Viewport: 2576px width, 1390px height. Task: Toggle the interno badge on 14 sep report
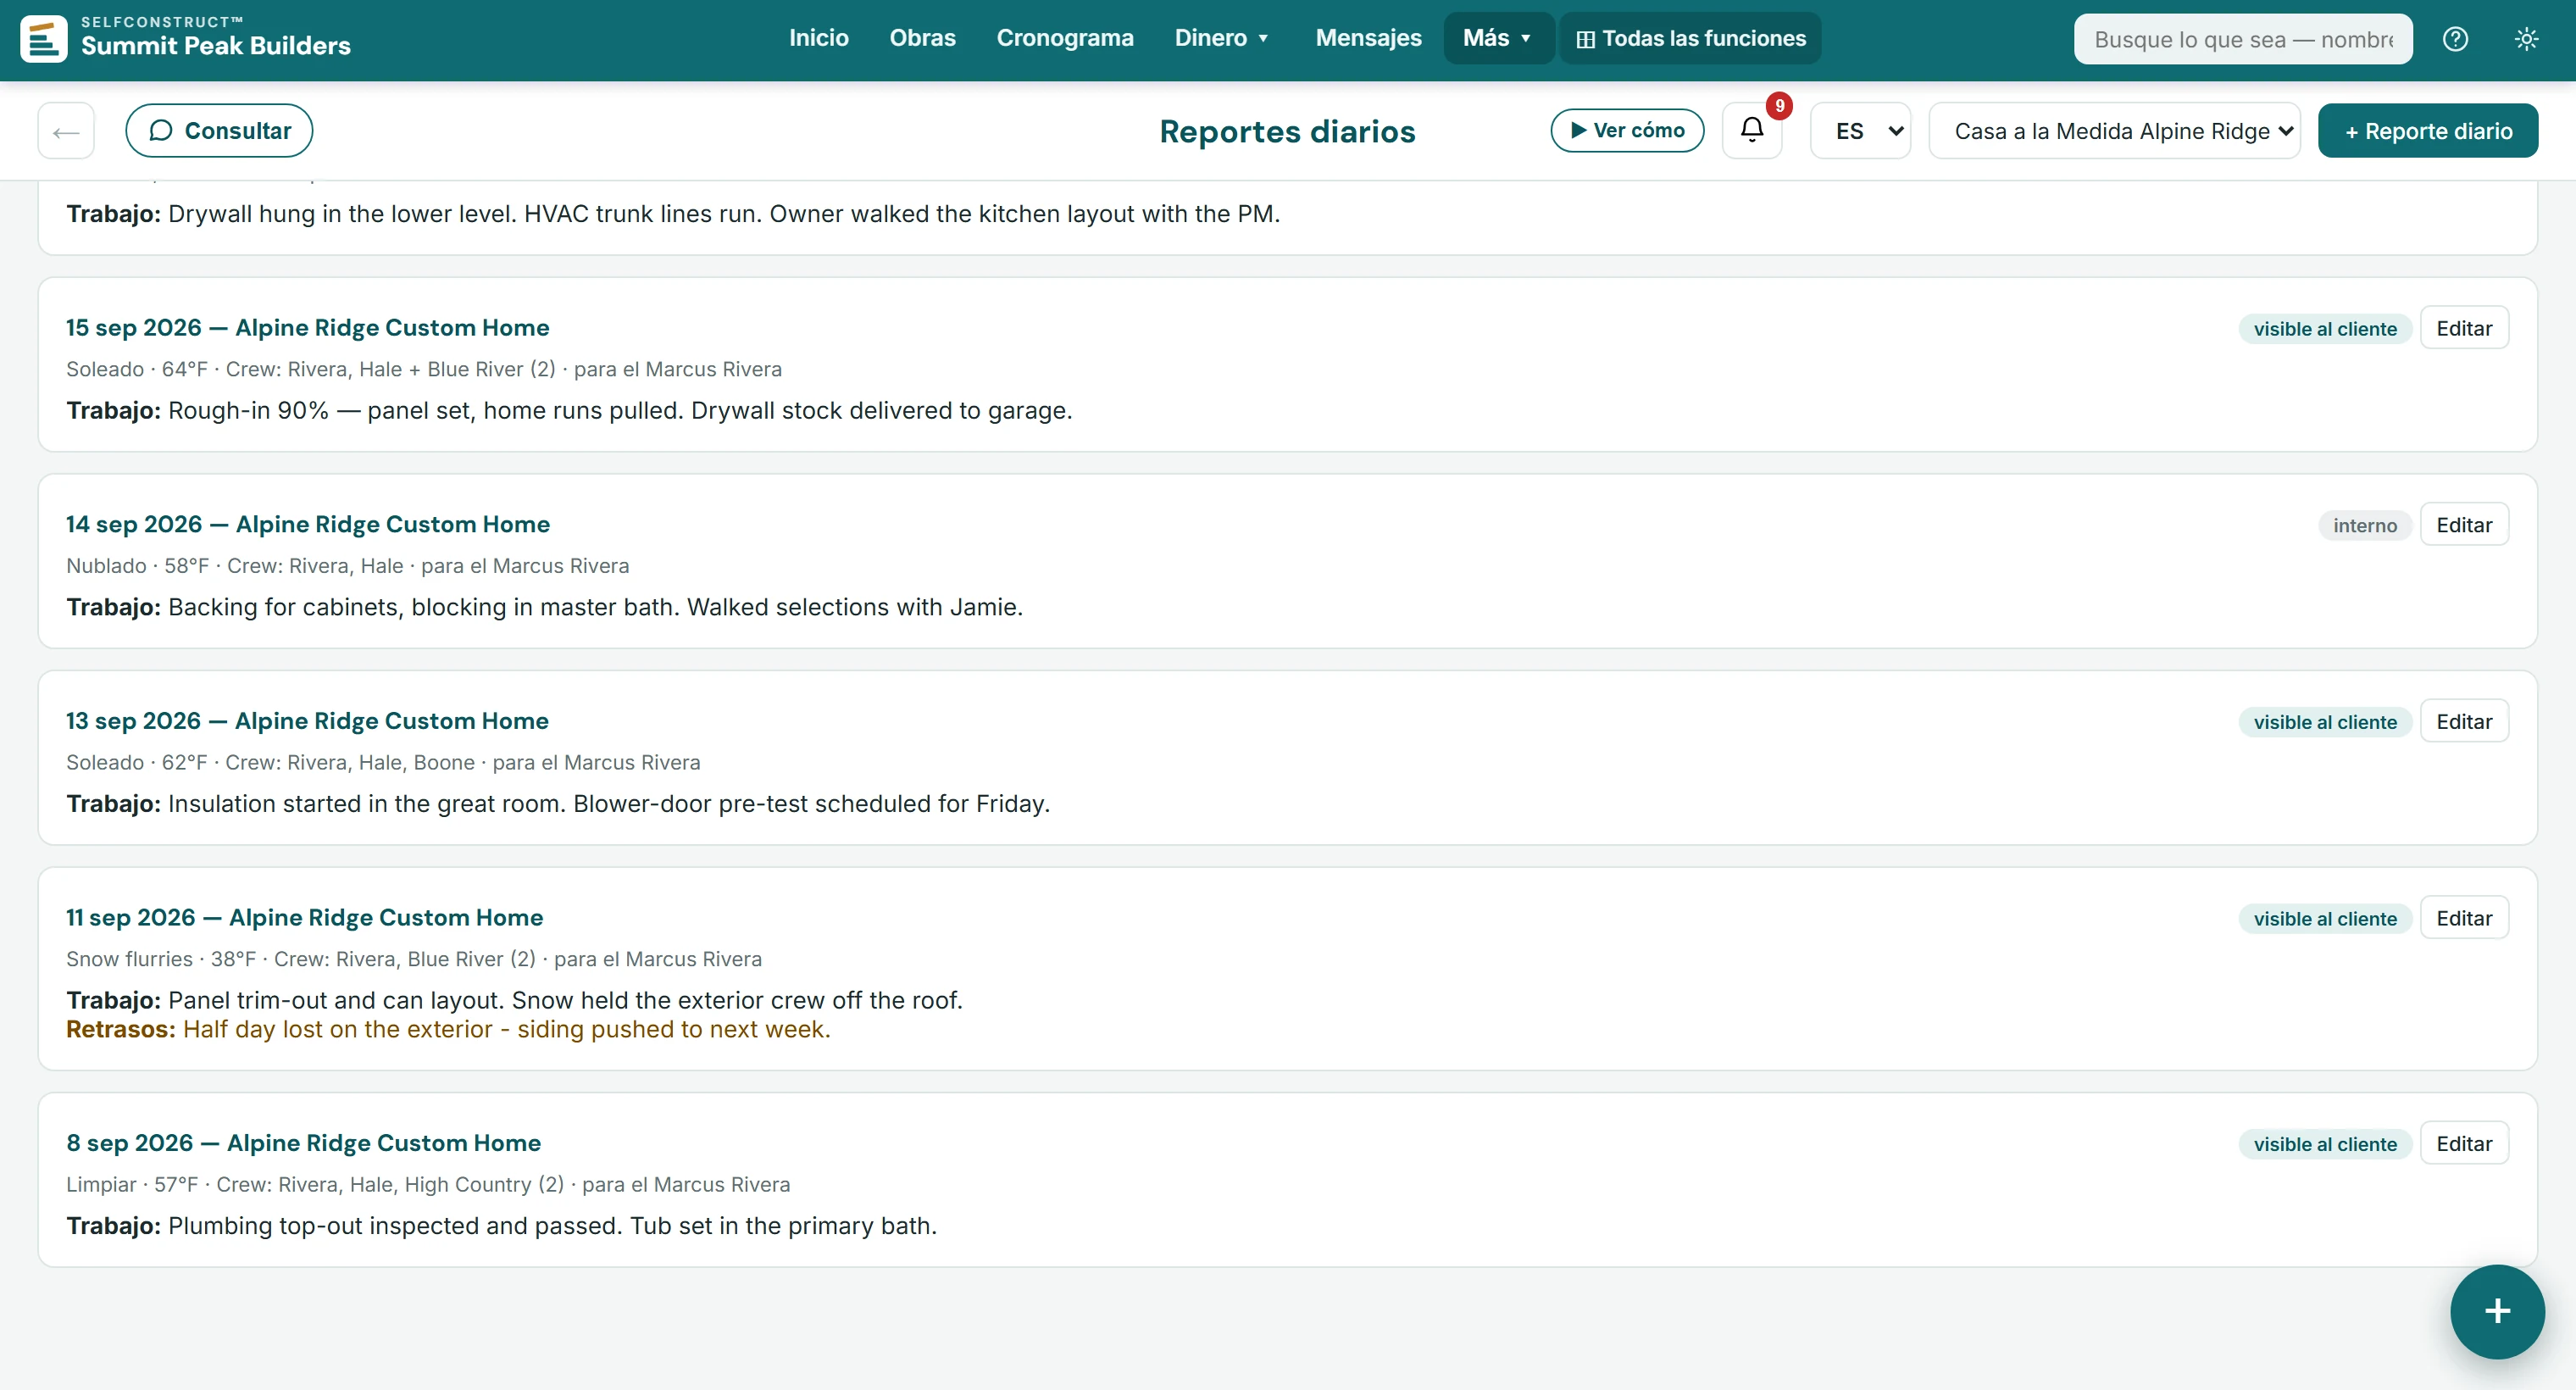(x=2365, y=525)
